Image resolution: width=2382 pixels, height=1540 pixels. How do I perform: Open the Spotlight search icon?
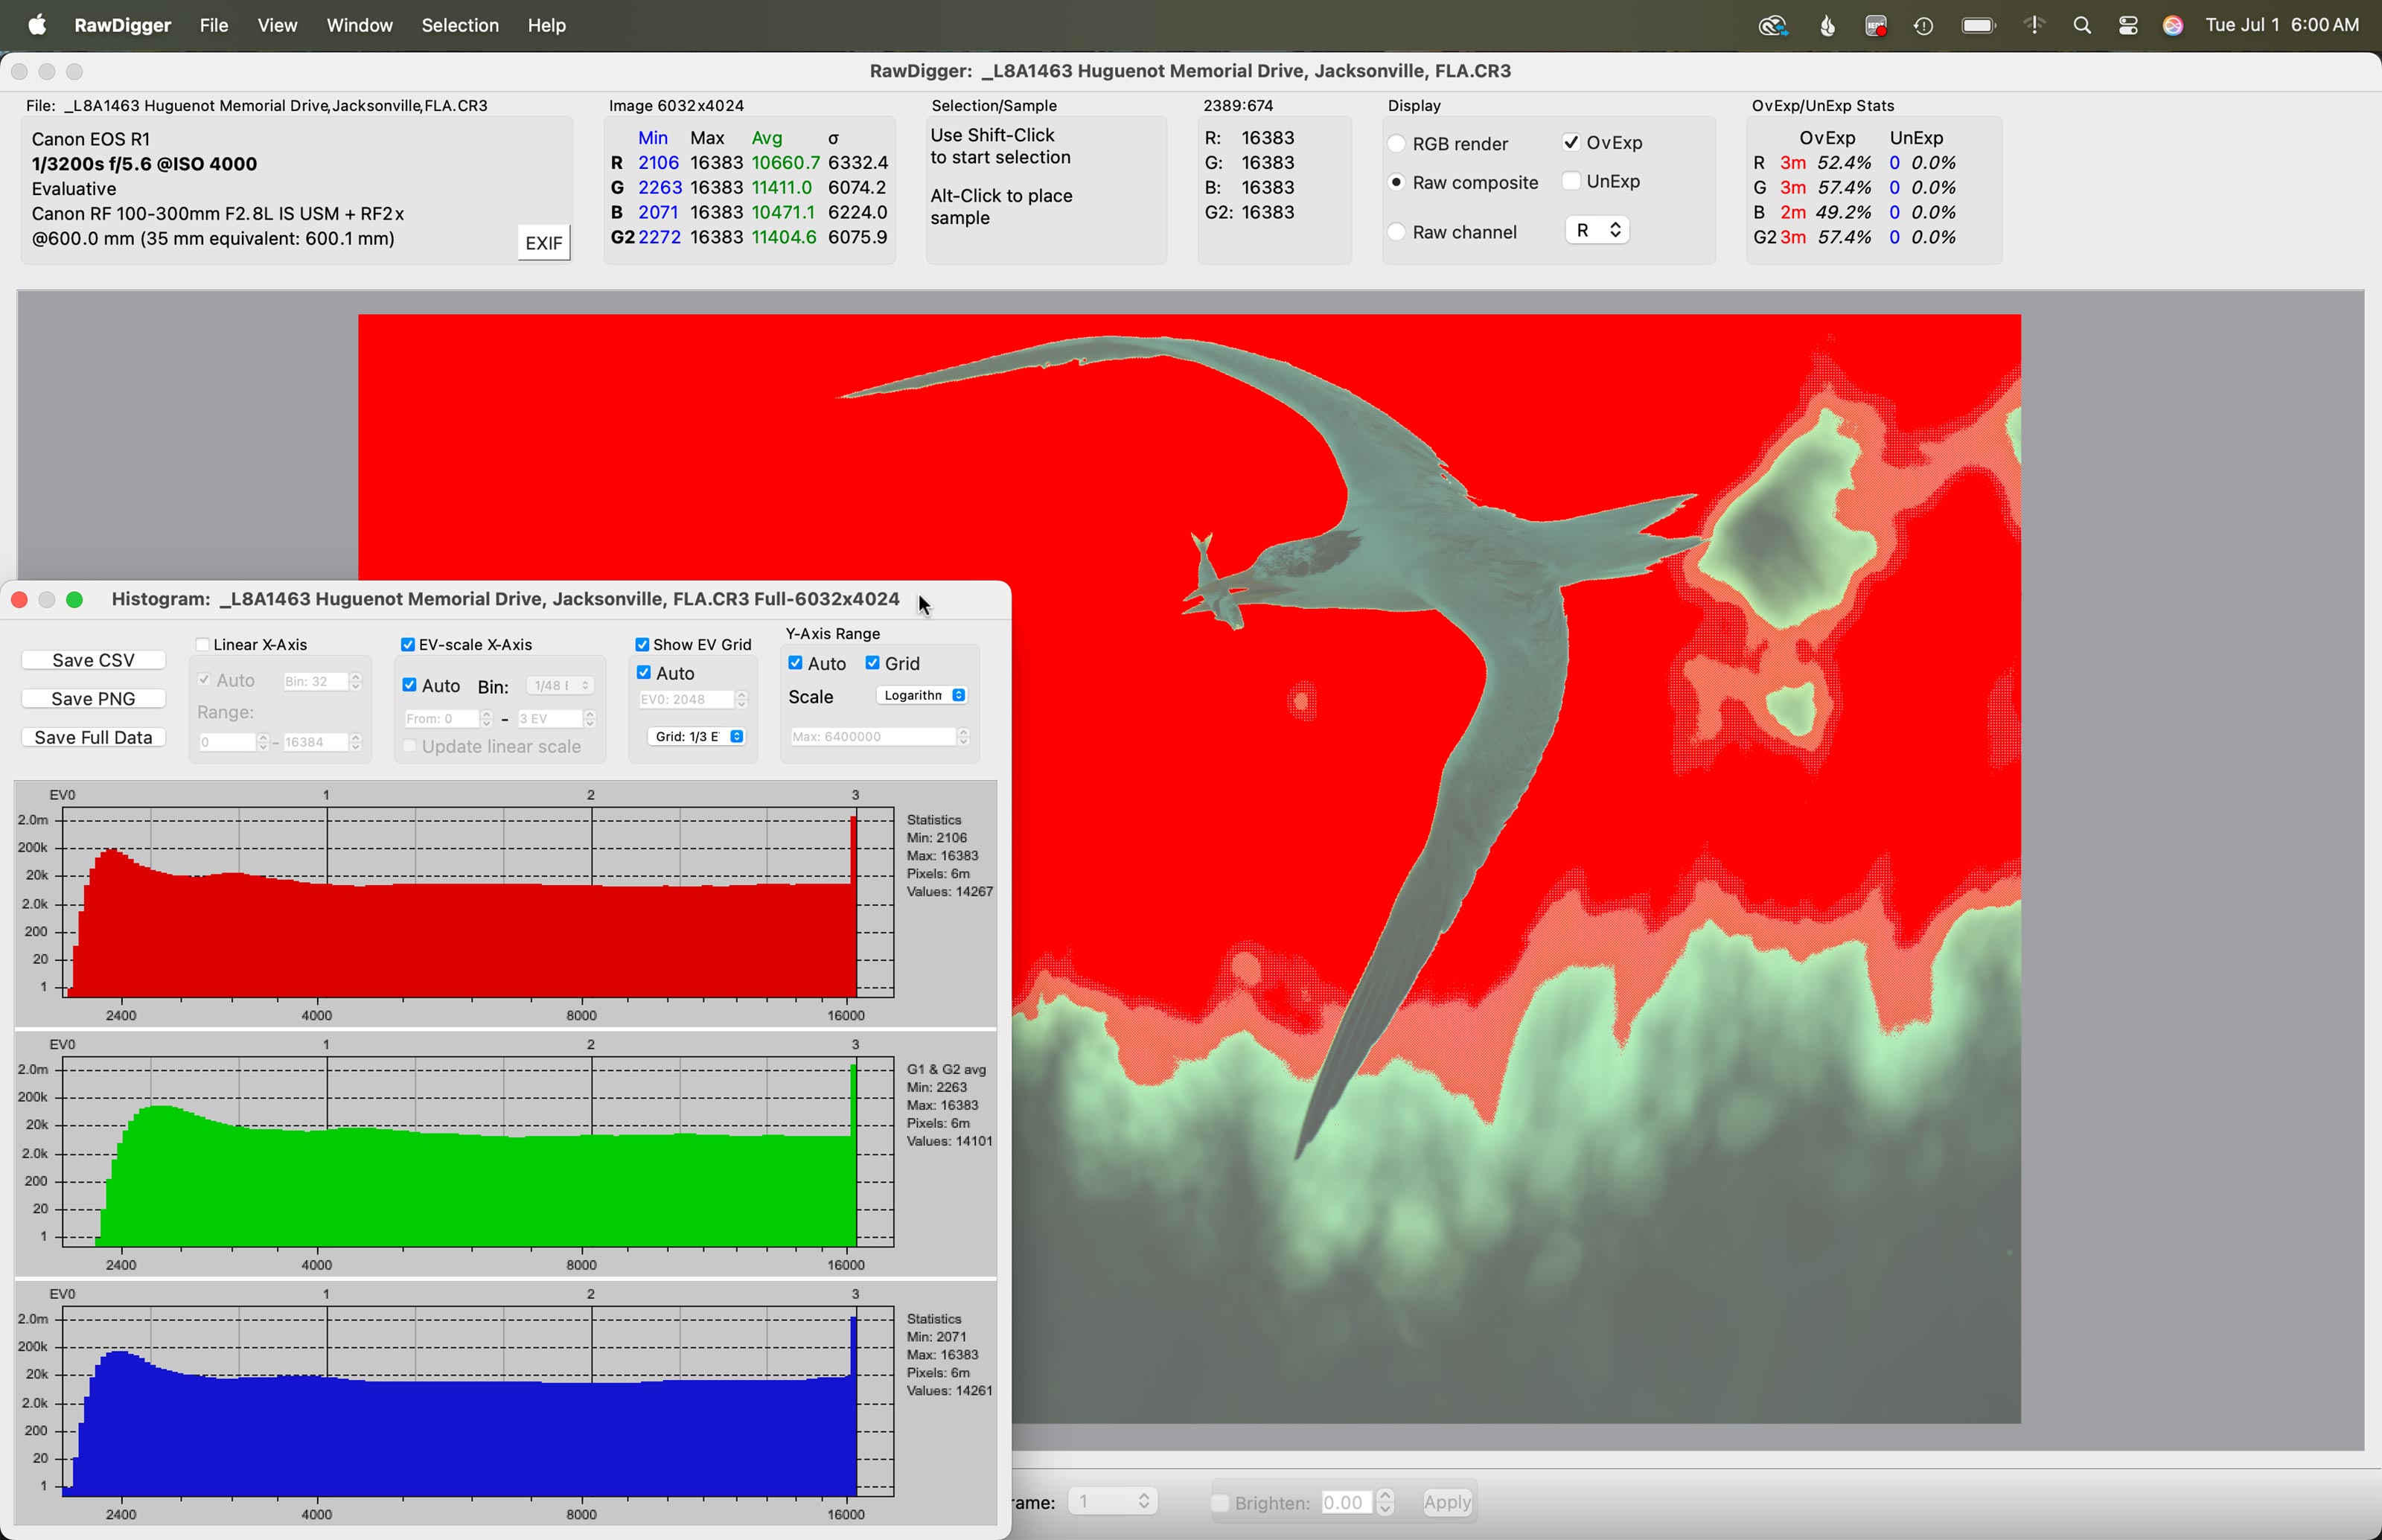(x=2082, y=26)
